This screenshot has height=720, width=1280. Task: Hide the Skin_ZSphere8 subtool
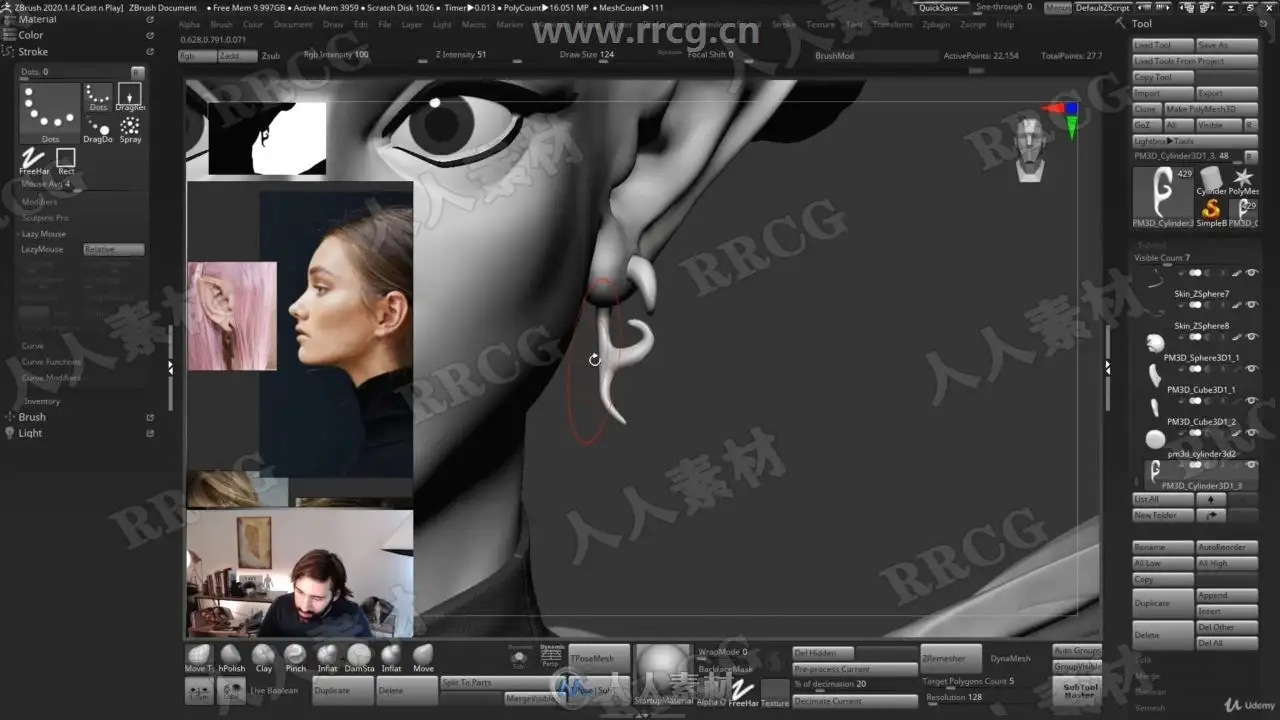(x=1251, y=305)
